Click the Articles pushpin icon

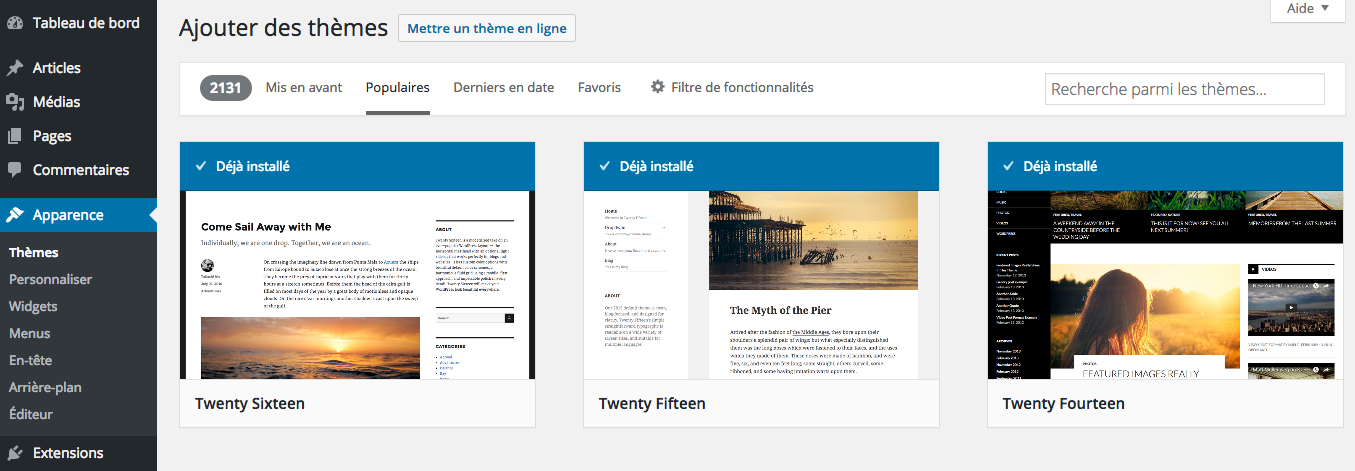[x=15, y=68]
